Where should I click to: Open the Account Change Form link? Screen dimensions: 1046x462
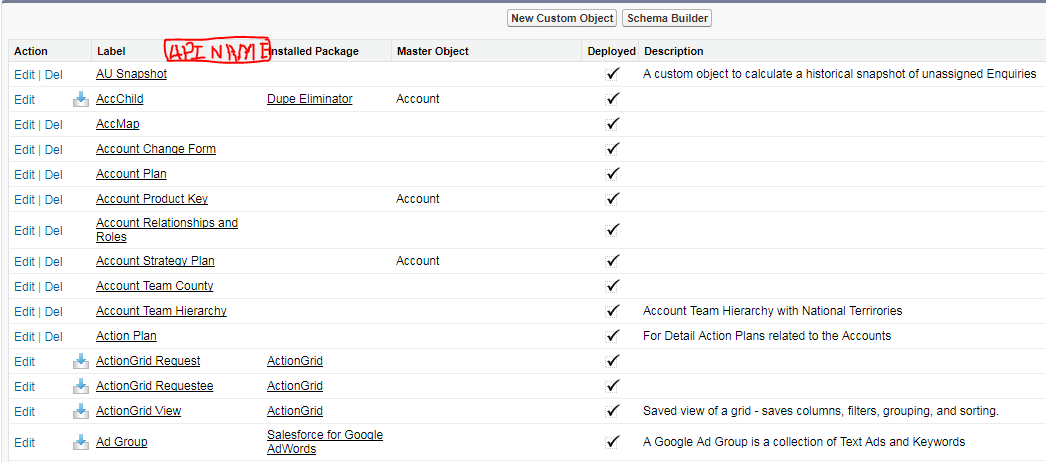tap(155, 149)
